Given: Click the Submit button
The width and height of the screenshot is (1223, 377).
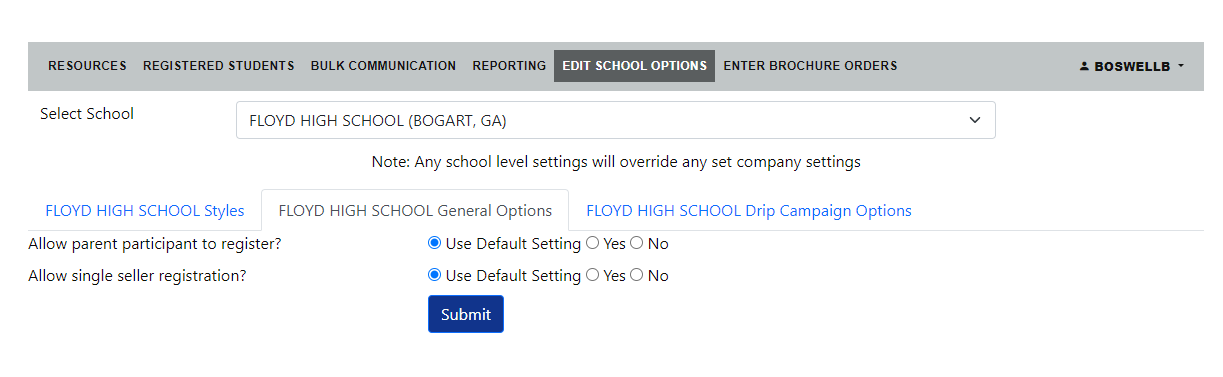Looking at the screenshot, I should coord(466,314).
